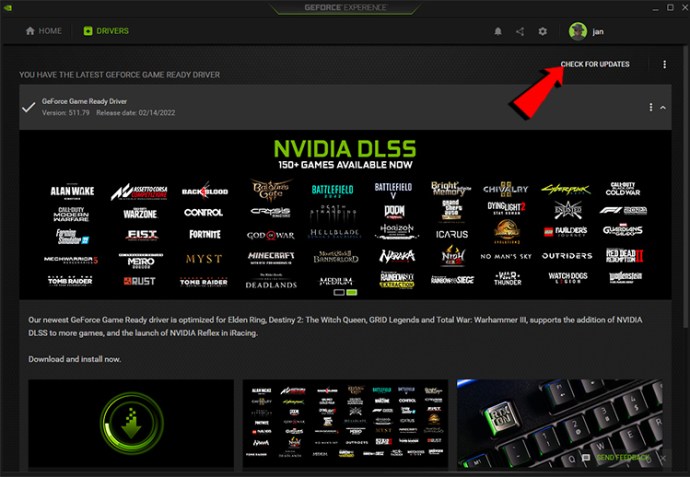Open the RTX keyboard thumbnail
The image size is (690, 477).
coord(560,423)
